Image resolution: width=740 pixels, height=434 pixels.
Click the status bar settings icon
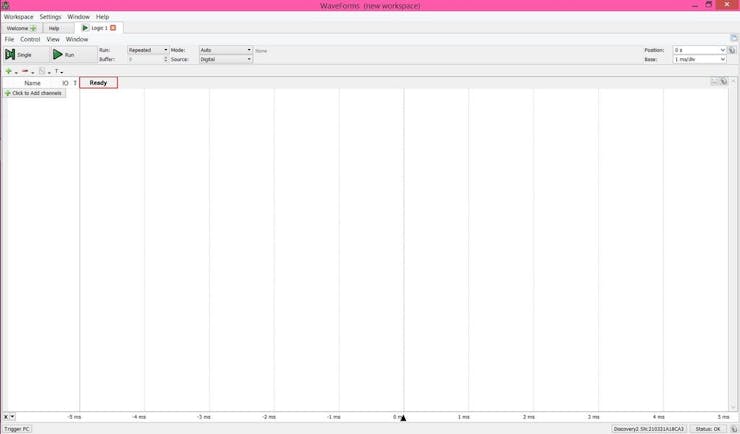click(x=733, y=429)
